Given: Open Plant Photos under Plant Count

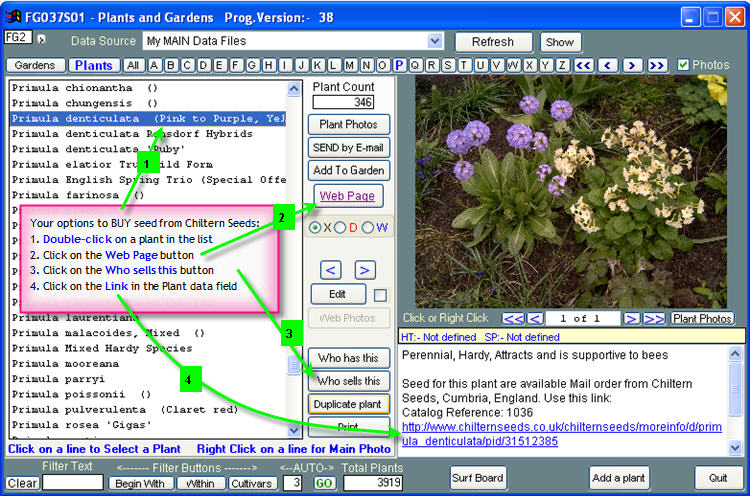Looking at the screenshot, I should point(349,124).
